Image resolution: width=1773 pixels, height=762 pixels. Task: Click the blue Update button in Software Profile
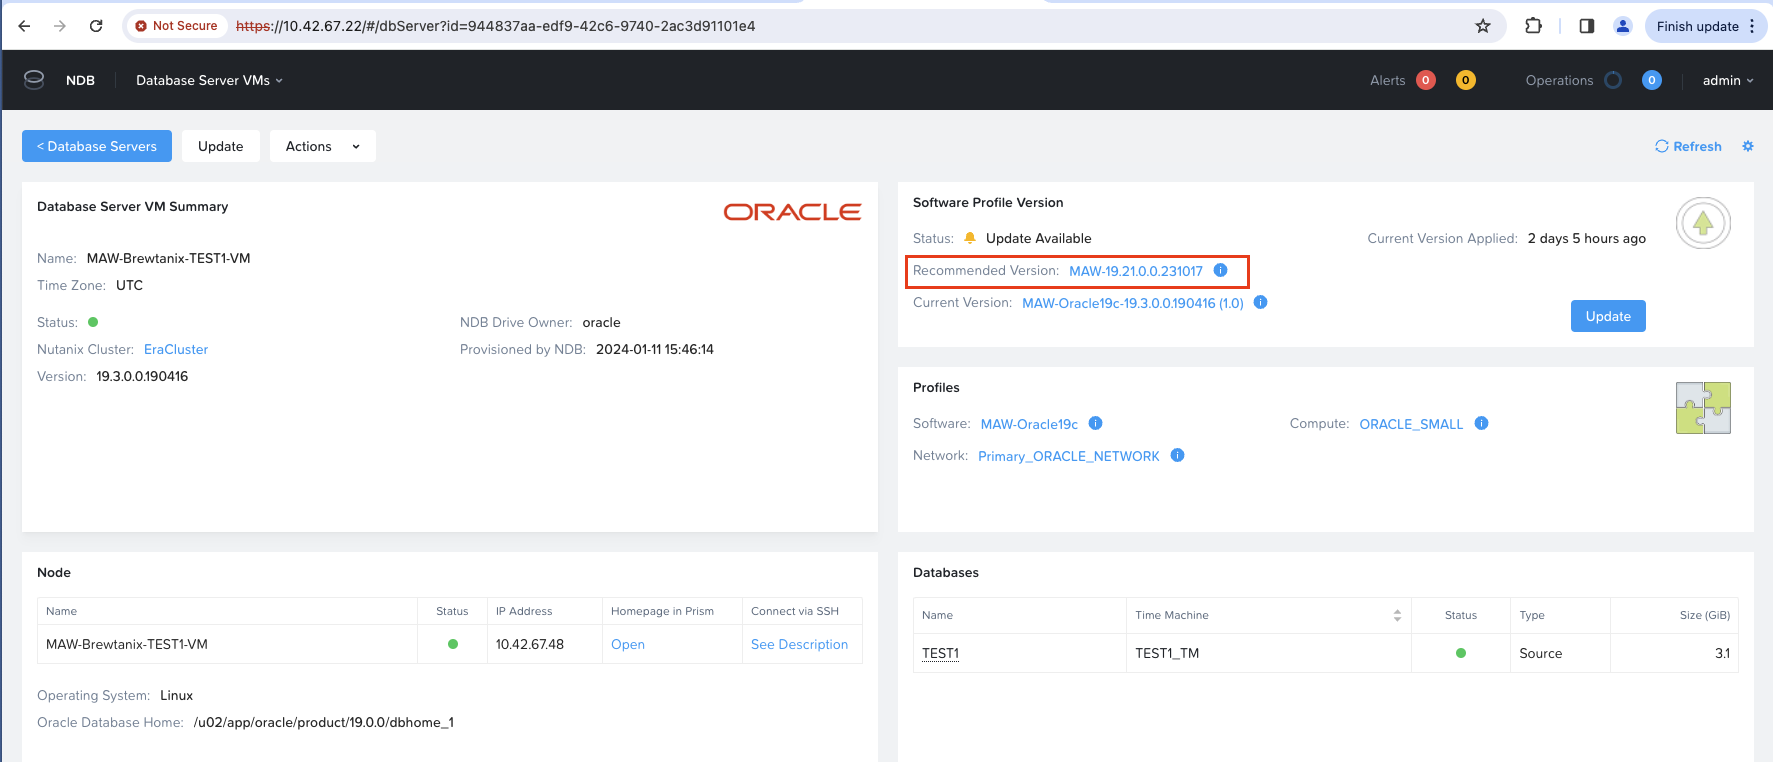pos(1607,316)
